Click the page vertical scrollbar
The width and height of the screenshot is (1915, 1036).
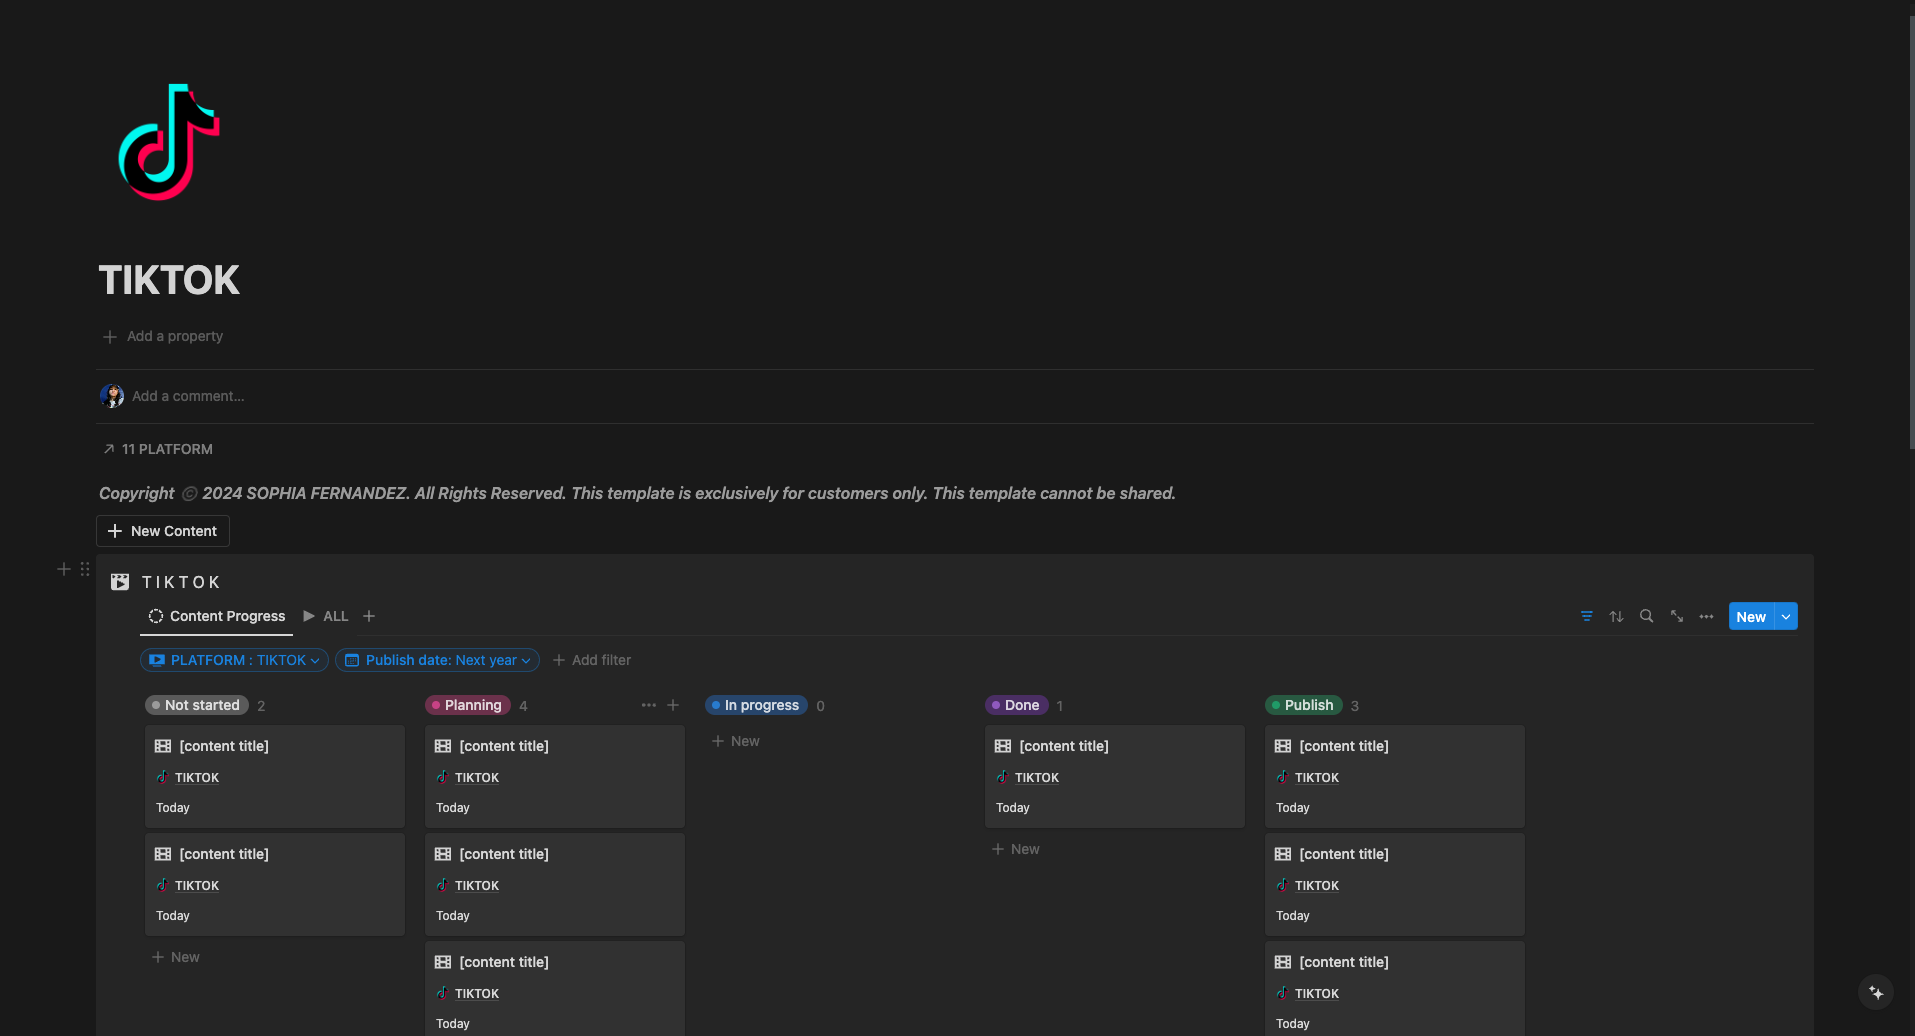pos(1911,230)
